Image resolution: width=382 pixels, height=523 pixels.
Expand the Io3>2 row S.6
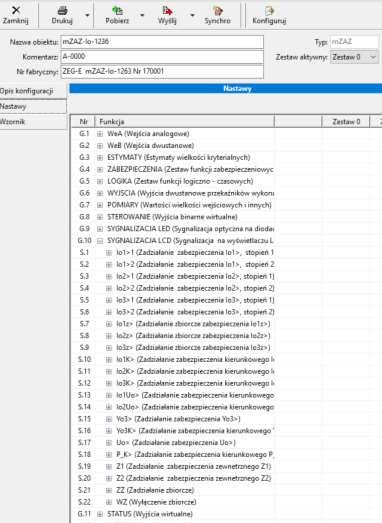point(109,312)
